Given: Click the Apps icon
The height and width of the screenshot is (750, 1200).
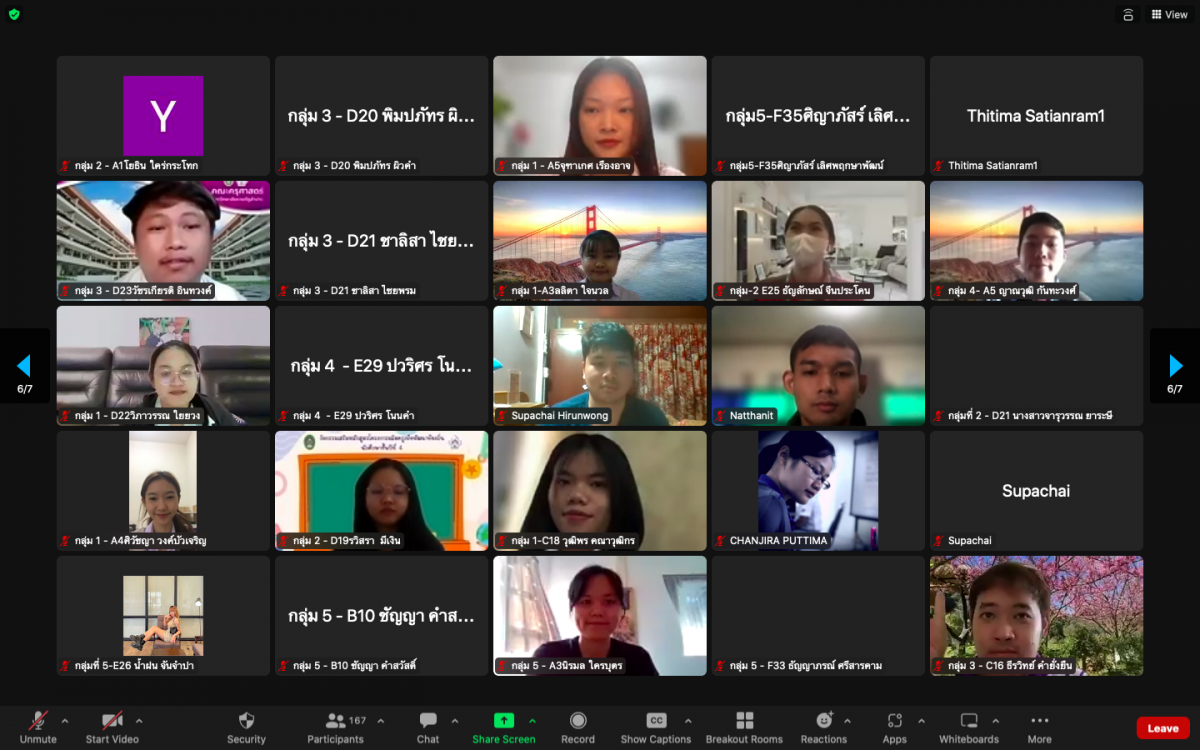Looking at the screenshot, I should point(894,721).
